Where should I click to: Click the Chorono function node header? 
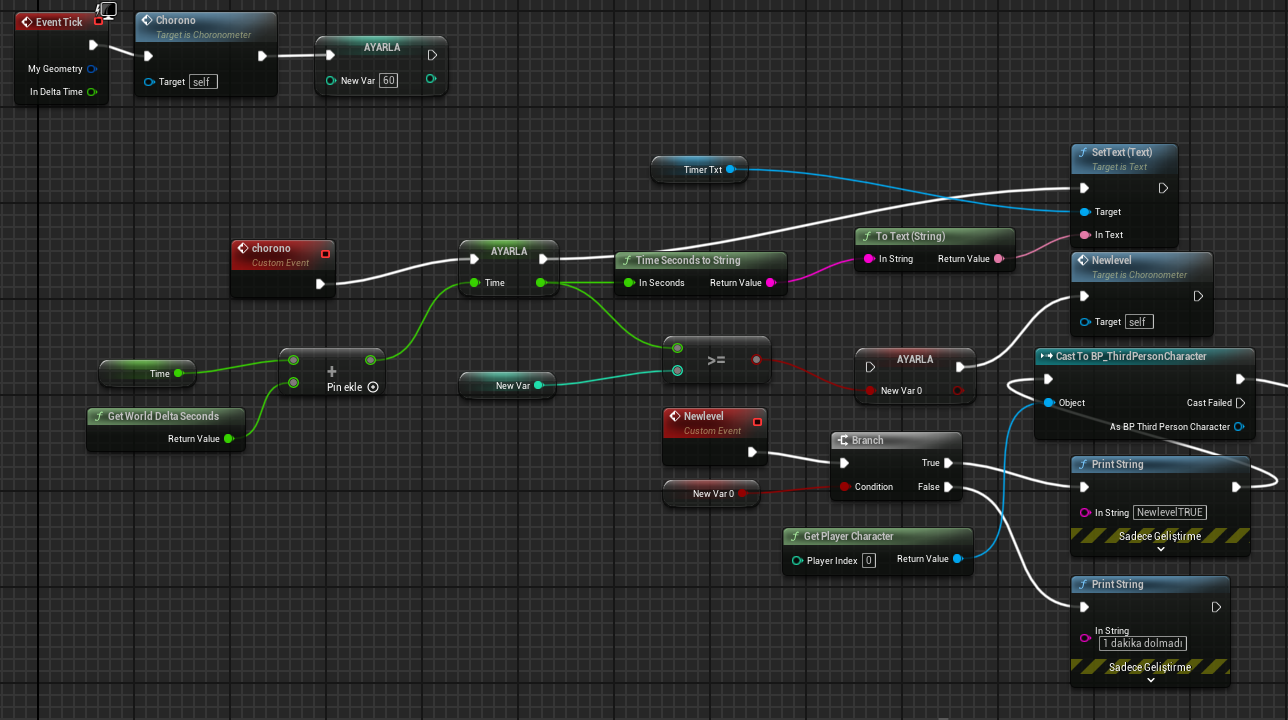(206, 26)
